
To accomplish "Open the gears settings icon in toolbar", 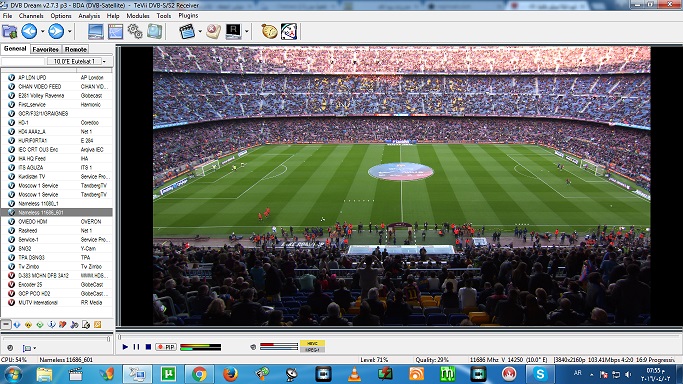I will pos(135,31).
